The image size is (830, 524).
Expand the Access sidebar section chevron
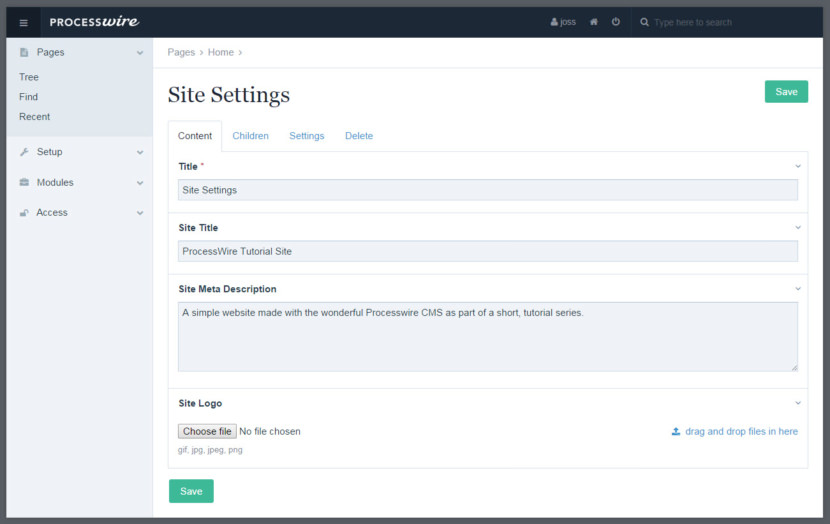click(x=140, y=213)
